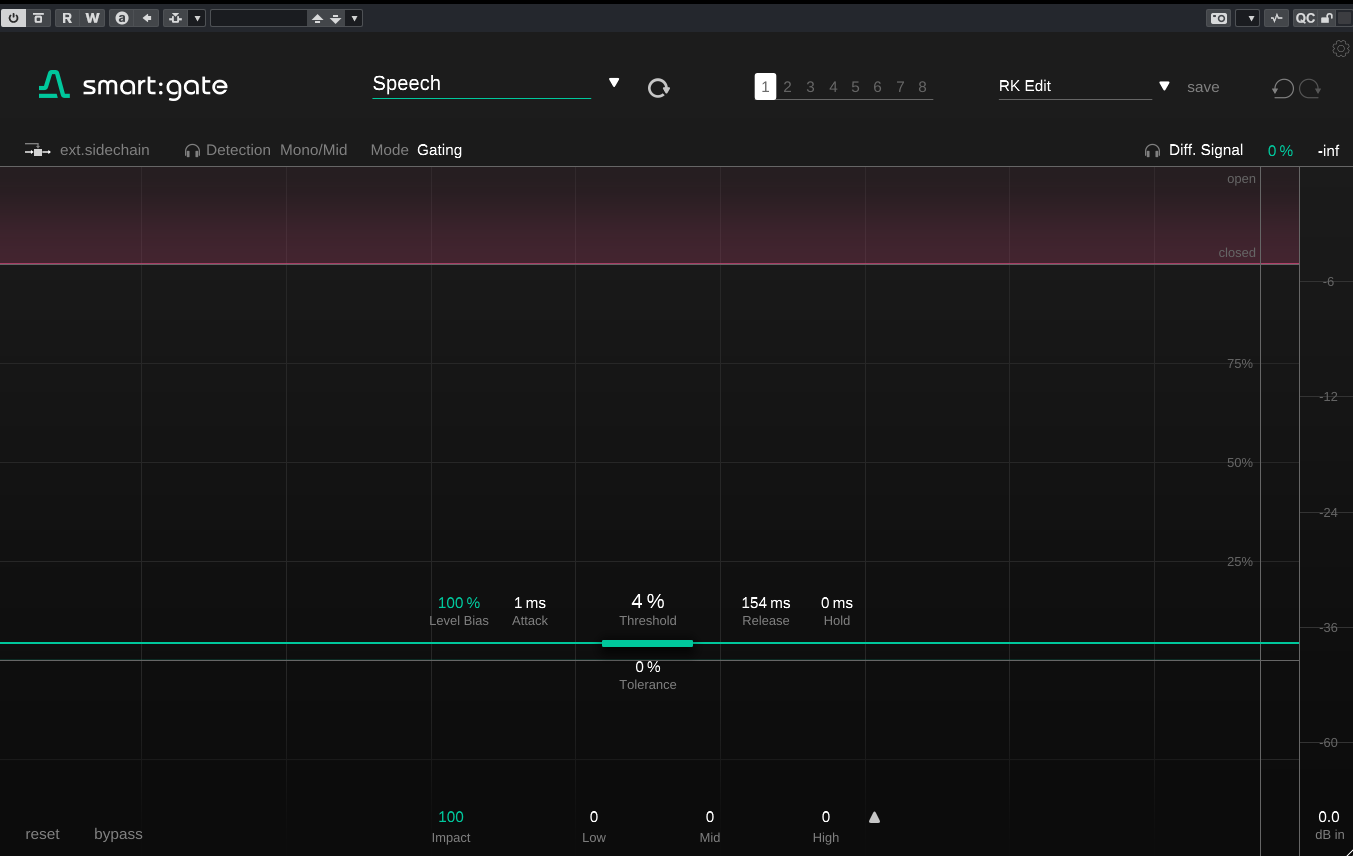Viewport: 1353px width, 856px height.
Task: Click the host preset name field
Action: [259, 18]
